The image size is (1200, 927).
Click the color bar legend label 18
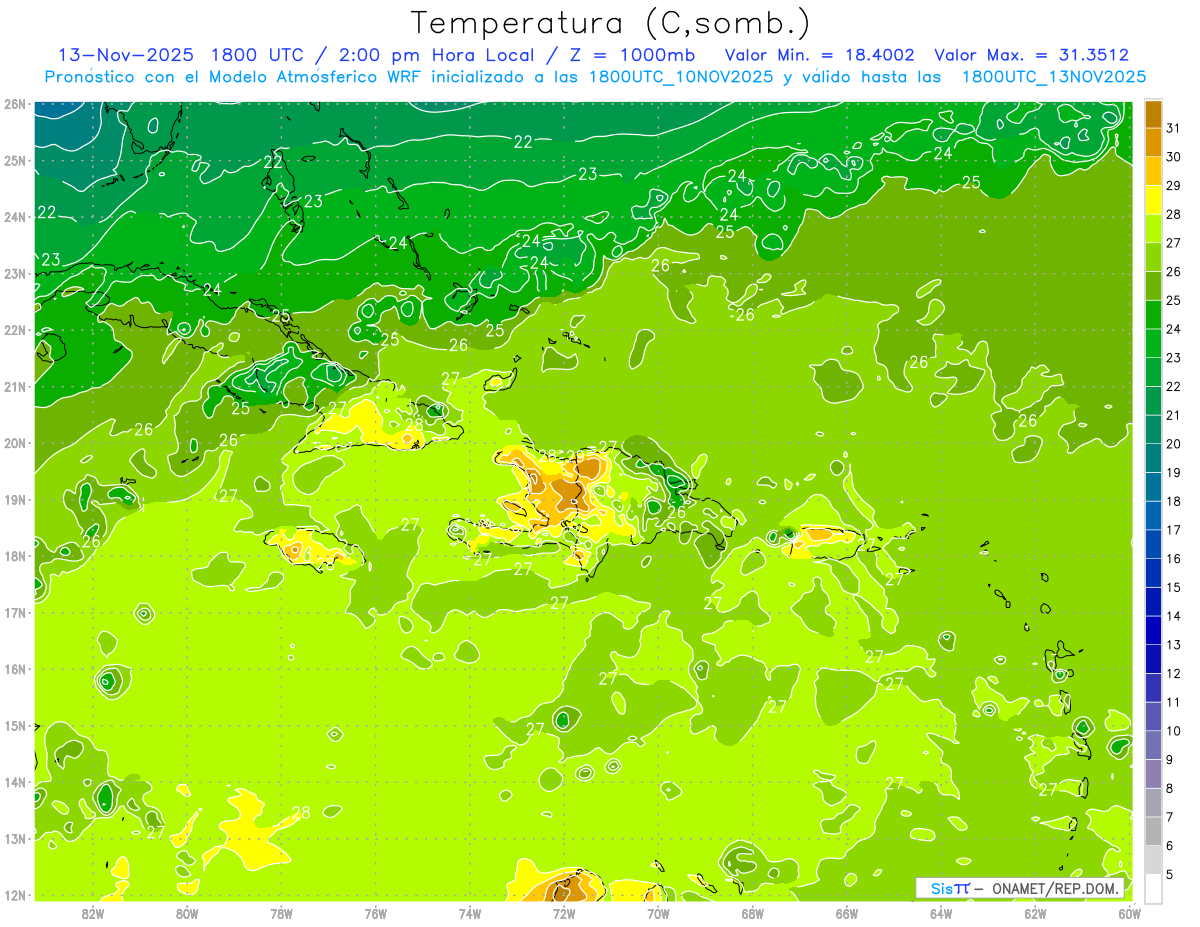point(1174,501)
